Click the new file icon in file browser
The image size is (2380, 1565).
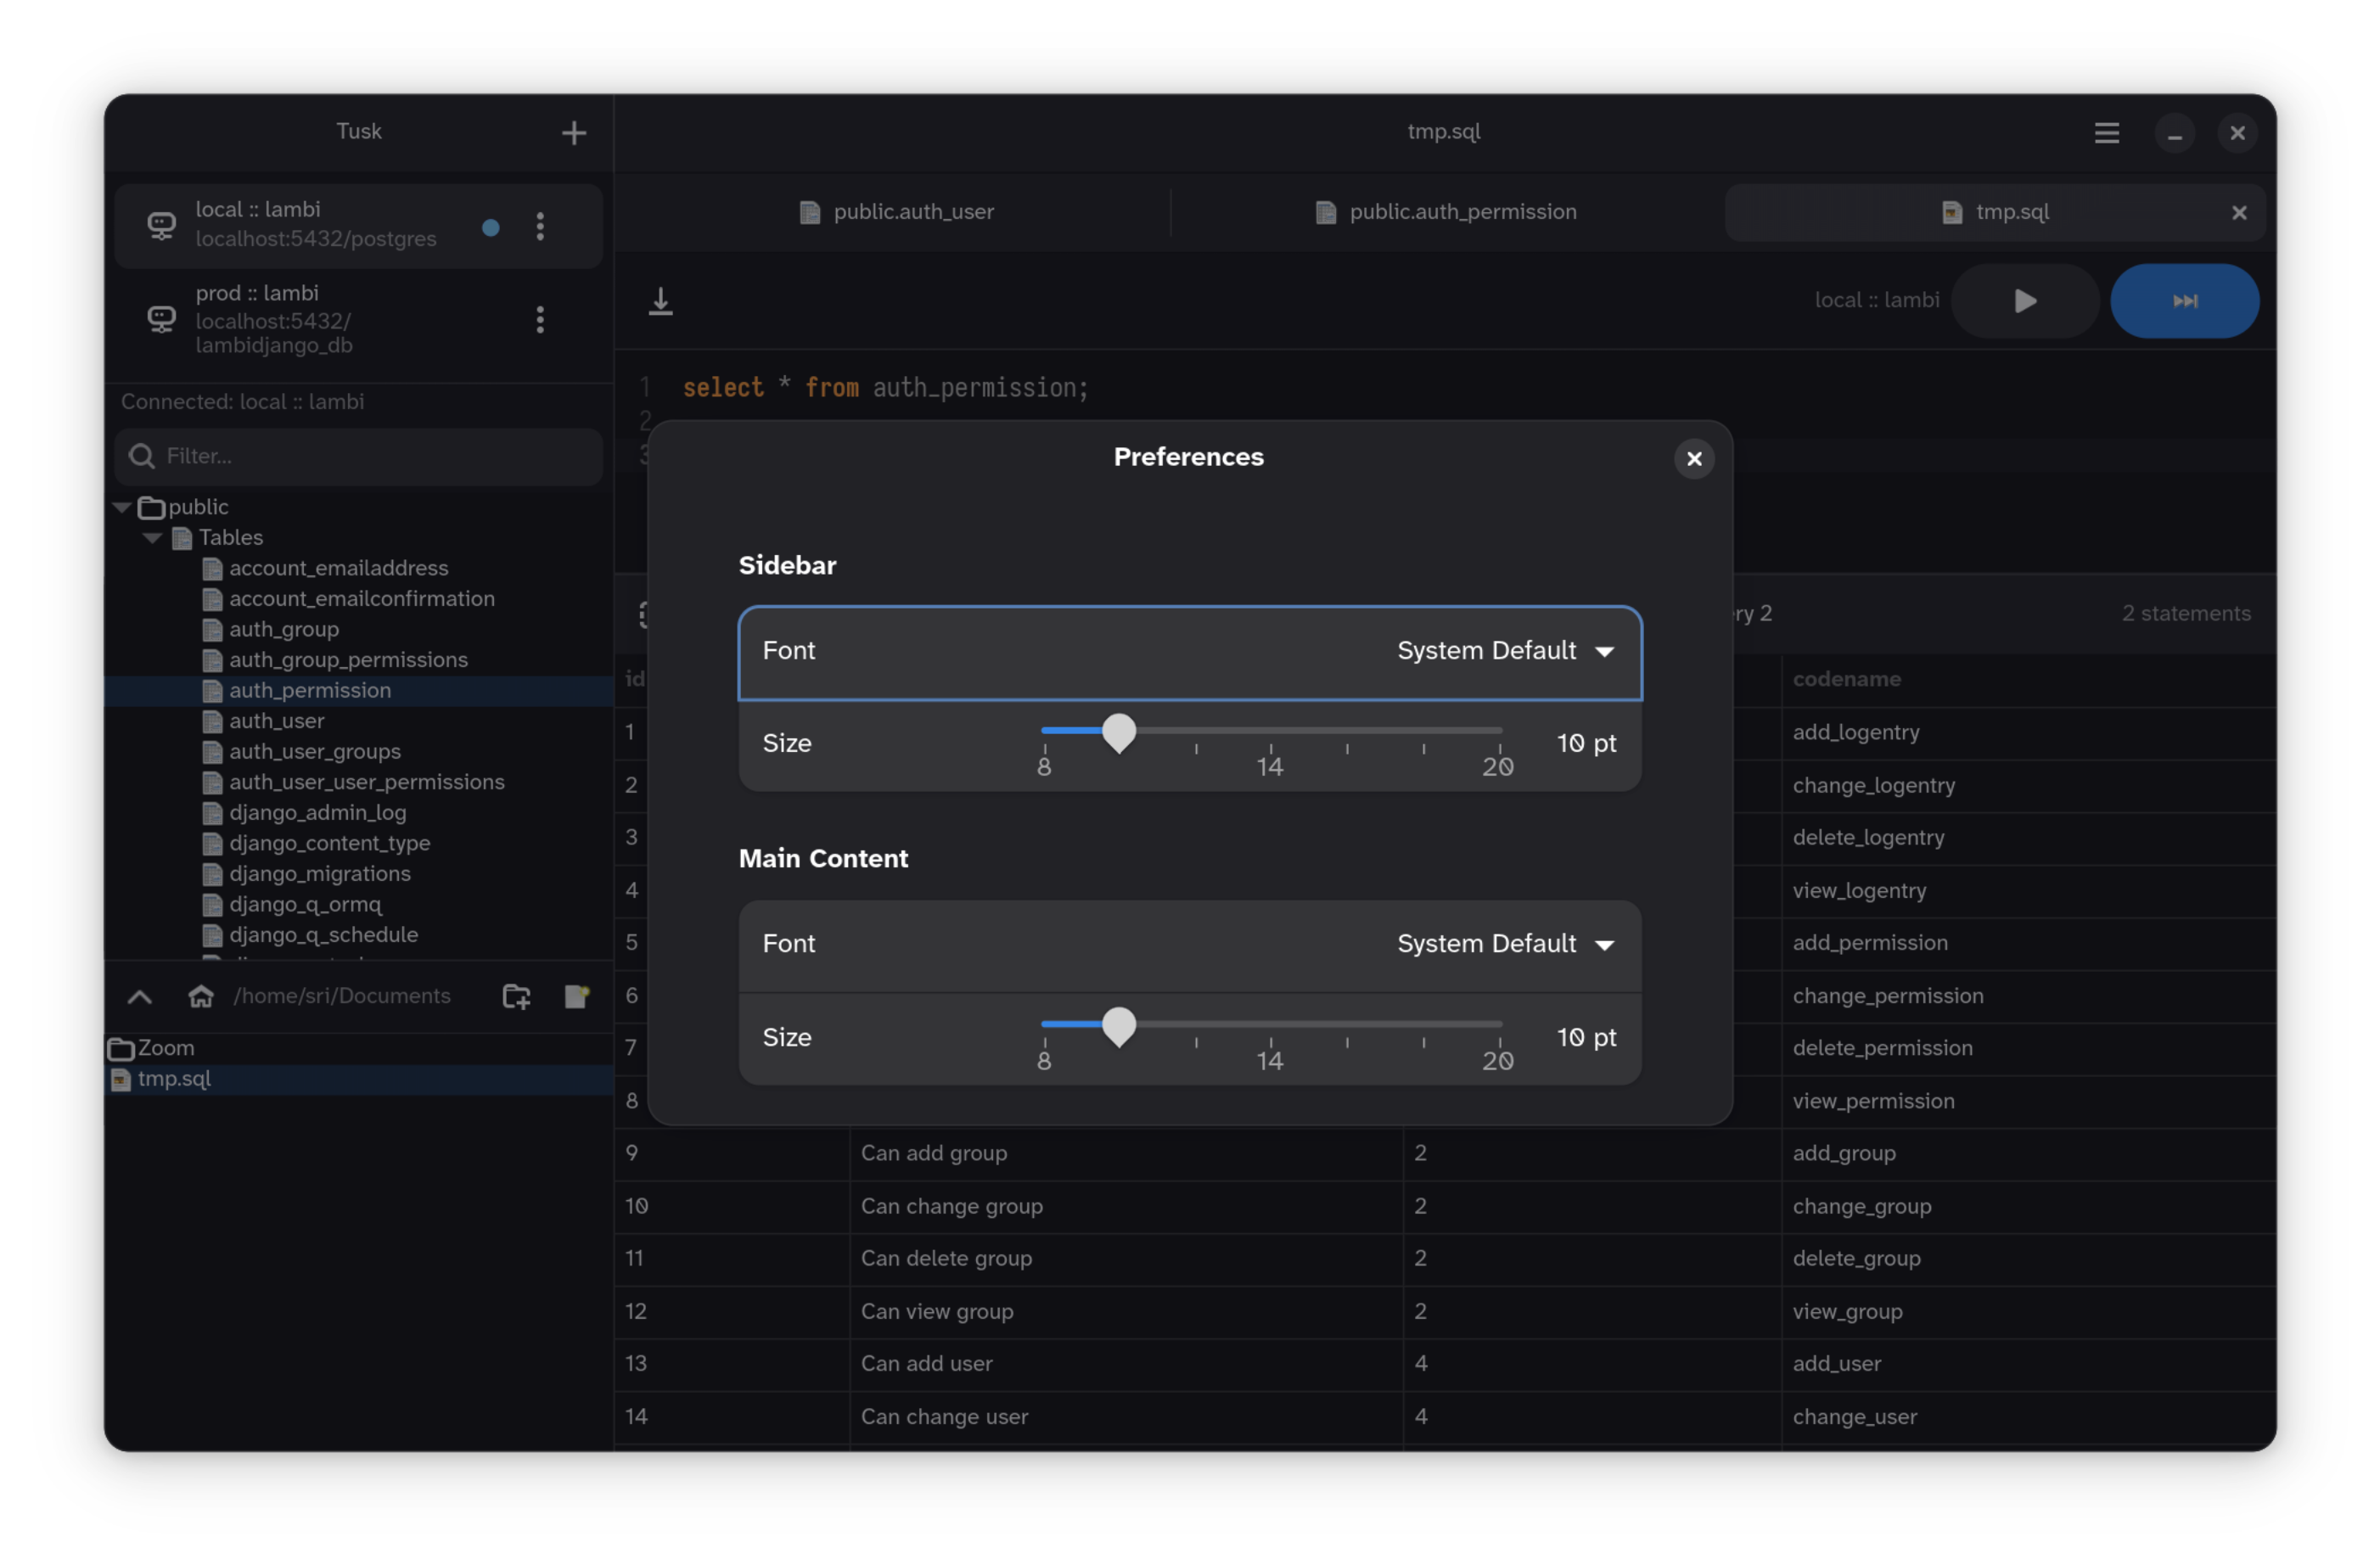click(577, 996)
